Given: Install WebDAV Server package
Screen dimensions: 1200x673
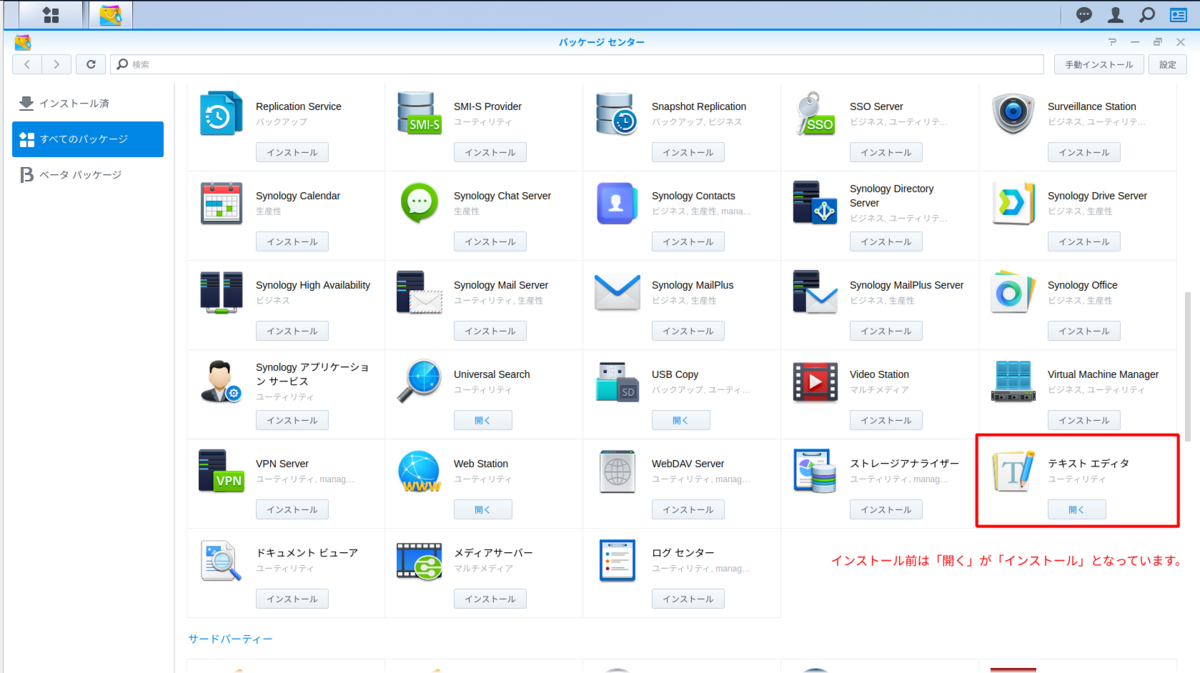Looking at the screenshot, I should click(x=688, y=510).
